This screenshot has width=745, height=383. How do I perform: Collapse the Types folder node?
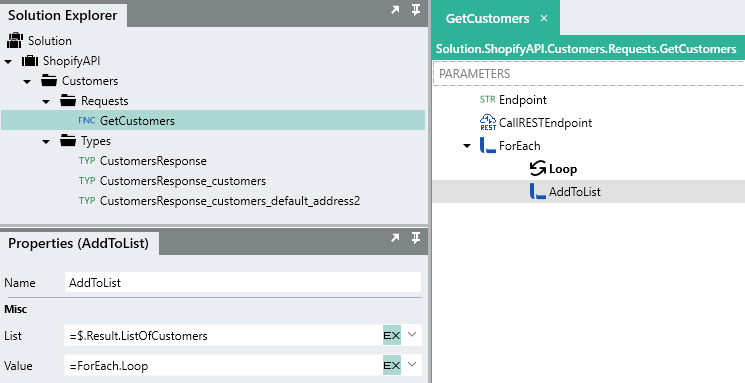click(x=46, y=141)
